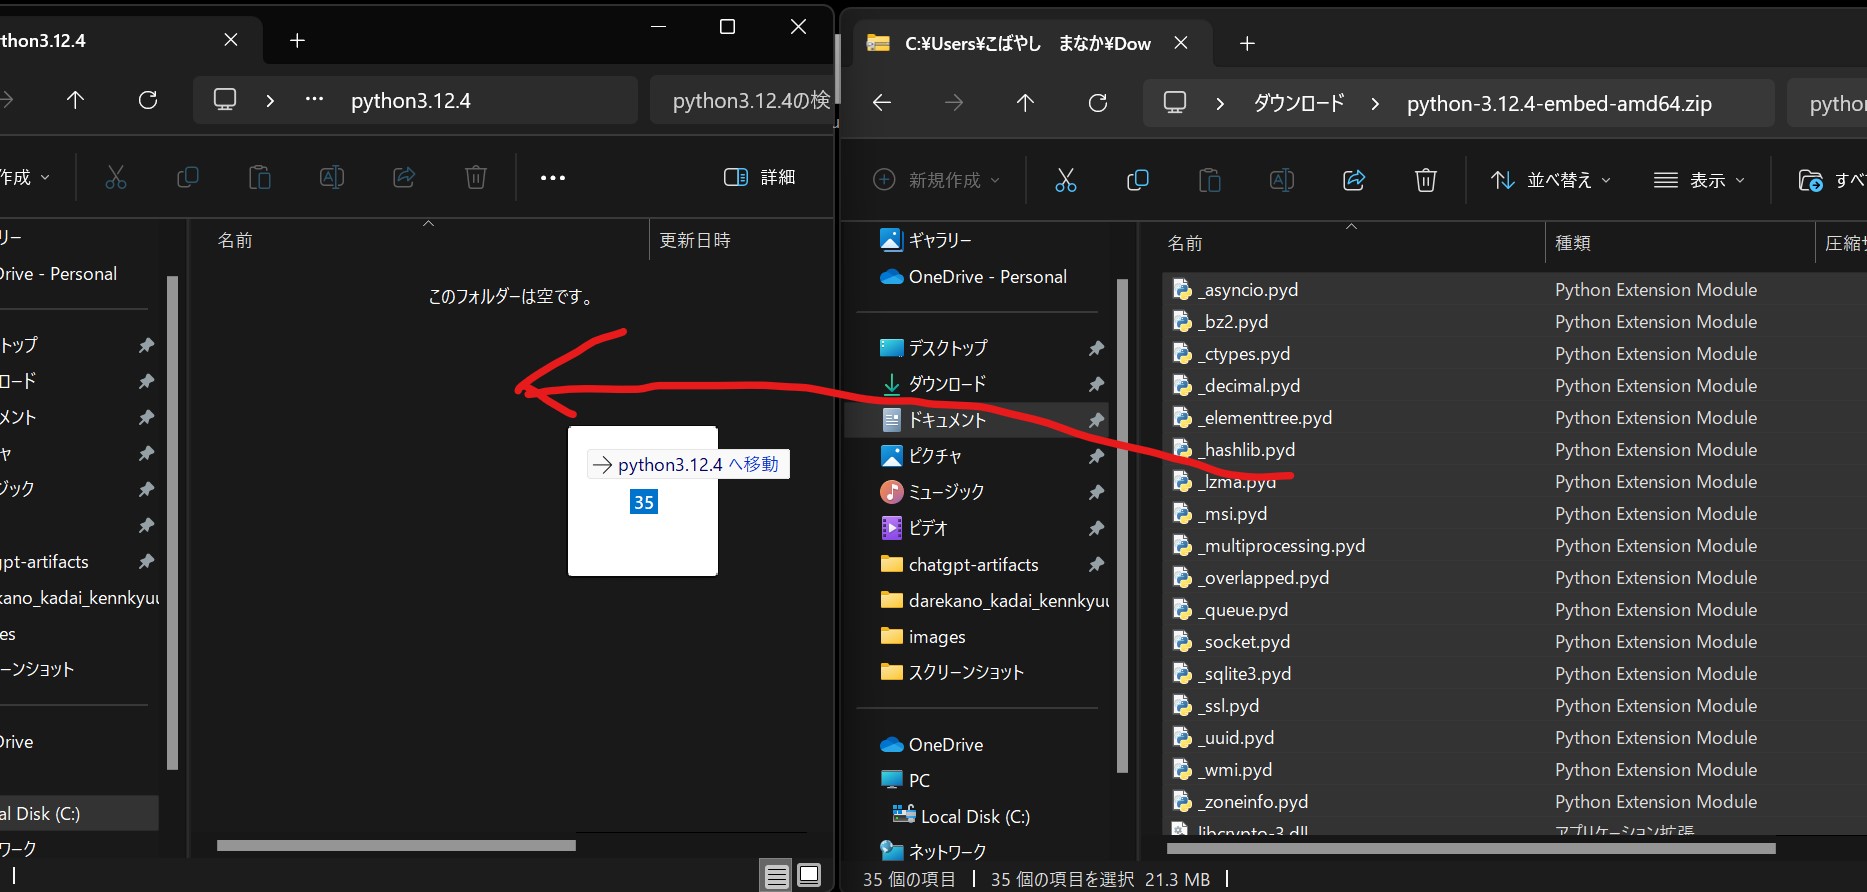Click the Up arrow in right window
This screenshot has height=892, width=1867.
click(1025, 103)
